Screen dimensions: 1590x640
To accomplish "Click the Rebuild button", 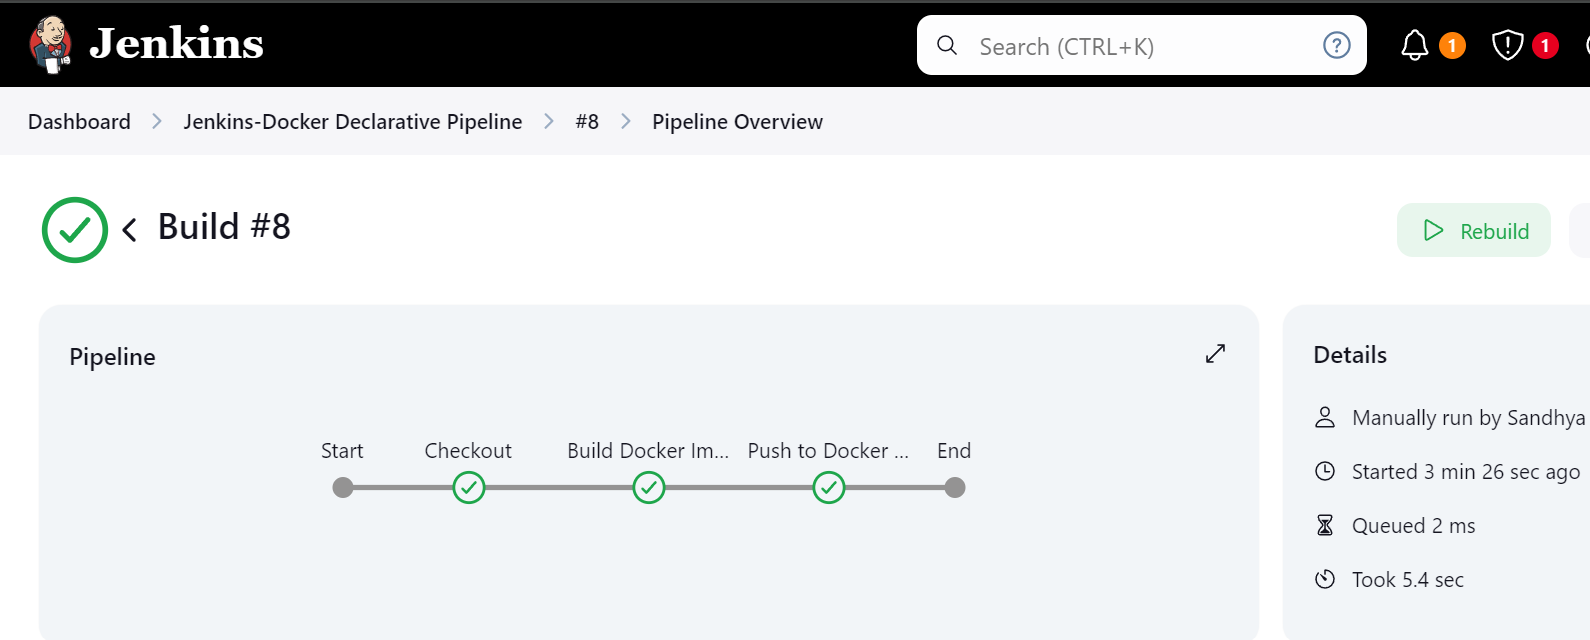I will (x=1474, y=231).
